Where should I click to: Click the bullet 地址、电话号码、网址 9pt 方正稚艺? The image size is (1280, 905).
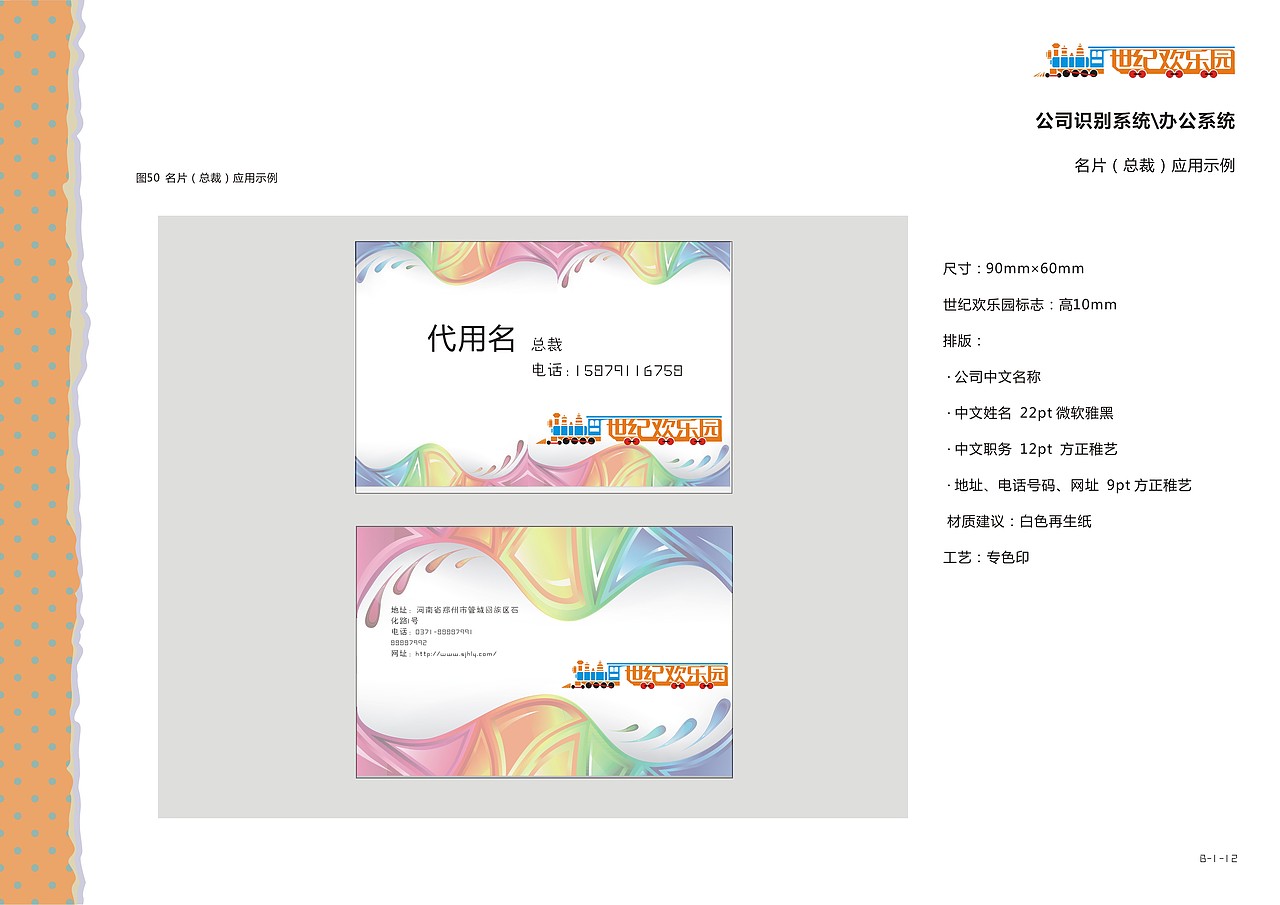[1069, 485]
